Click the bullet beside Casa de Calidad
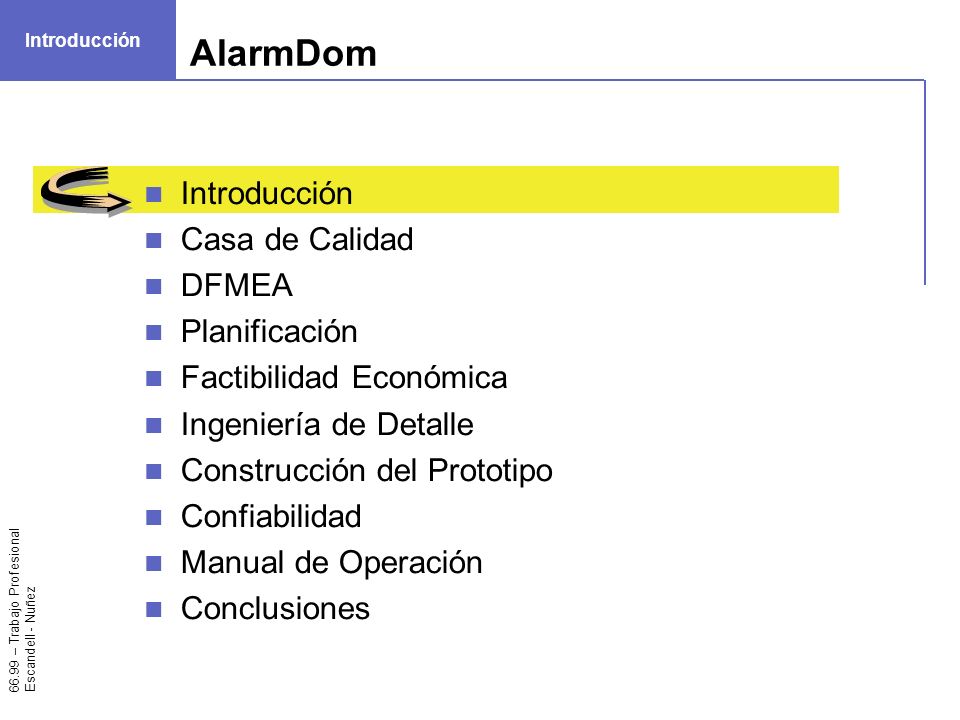The height and width of the screenshot is (720, 960). 154,241
